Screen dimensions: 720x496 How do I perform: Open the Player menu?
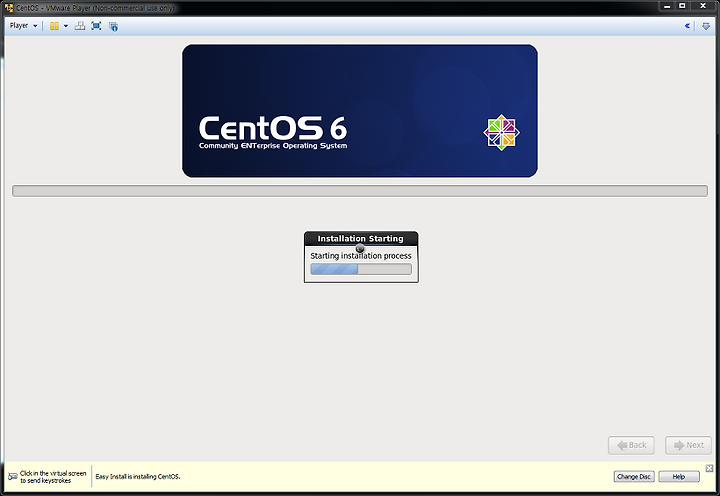[x=23, y=26]
